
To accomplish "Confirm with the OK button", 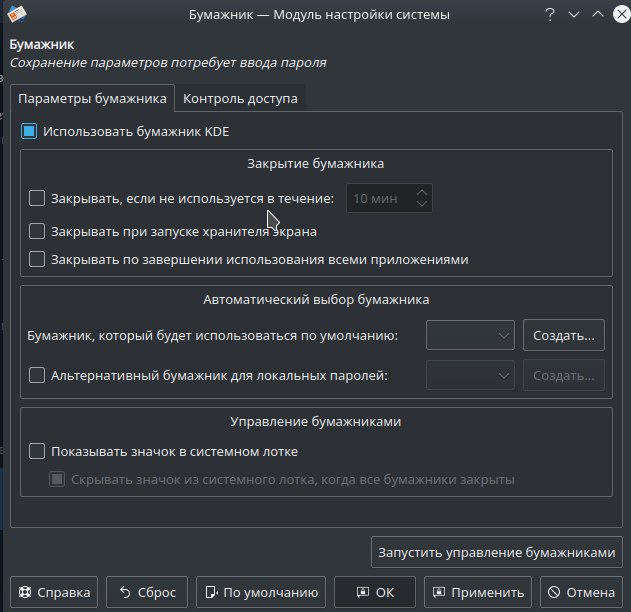I will coord(375,592).
